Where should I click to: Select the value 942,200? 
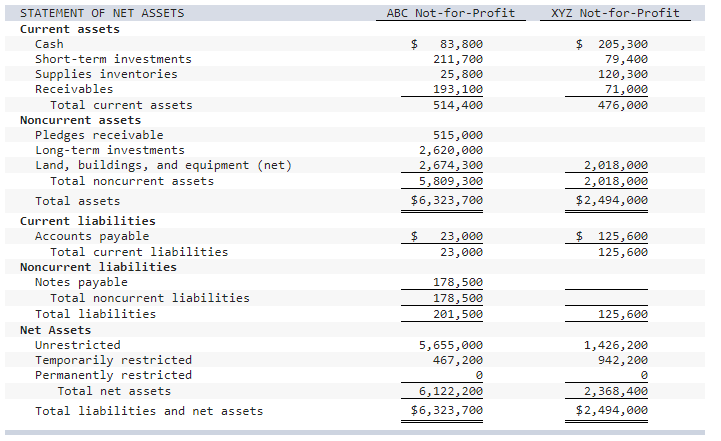(623, 360)
